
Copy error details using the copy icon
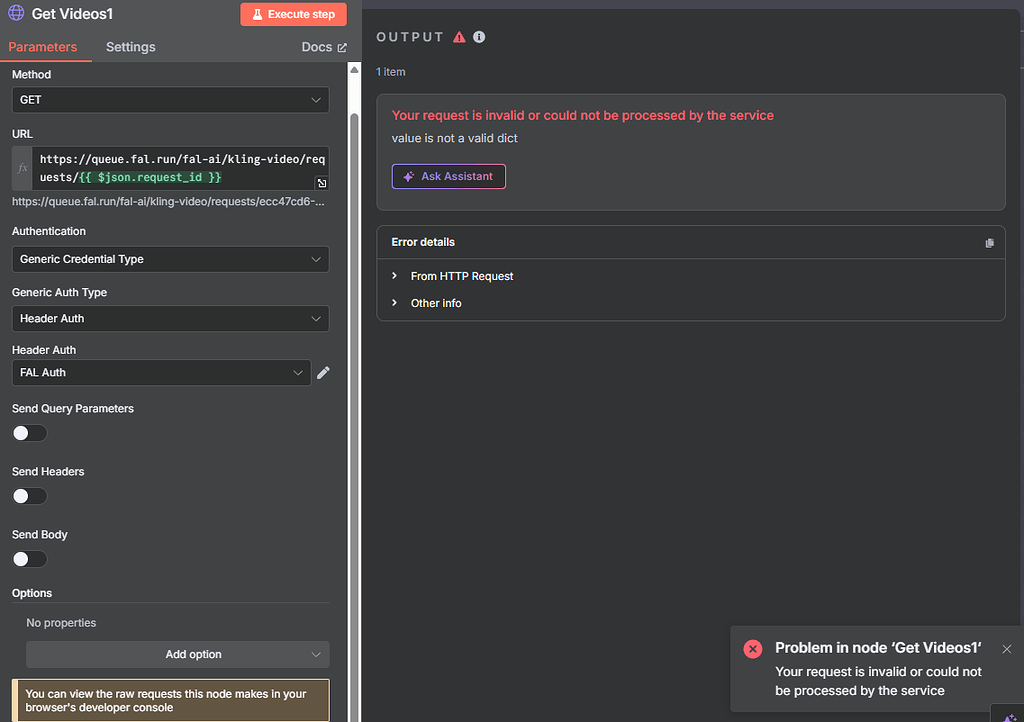(989, 242)
